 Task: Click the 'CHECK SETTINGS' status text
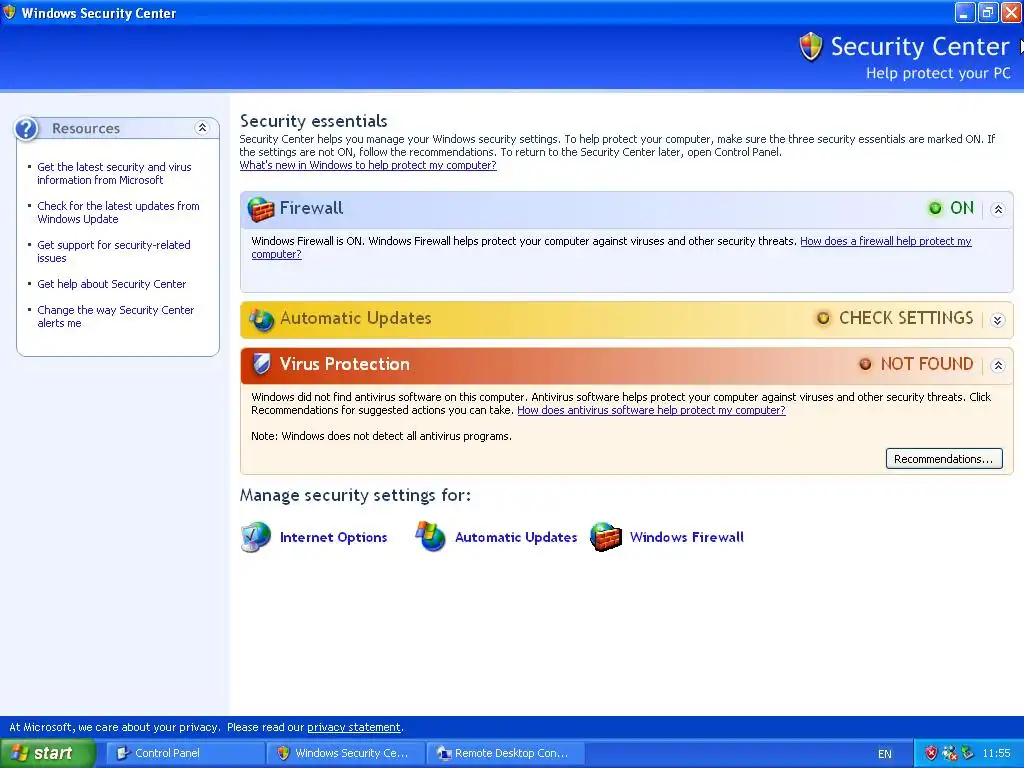[906, 318]
